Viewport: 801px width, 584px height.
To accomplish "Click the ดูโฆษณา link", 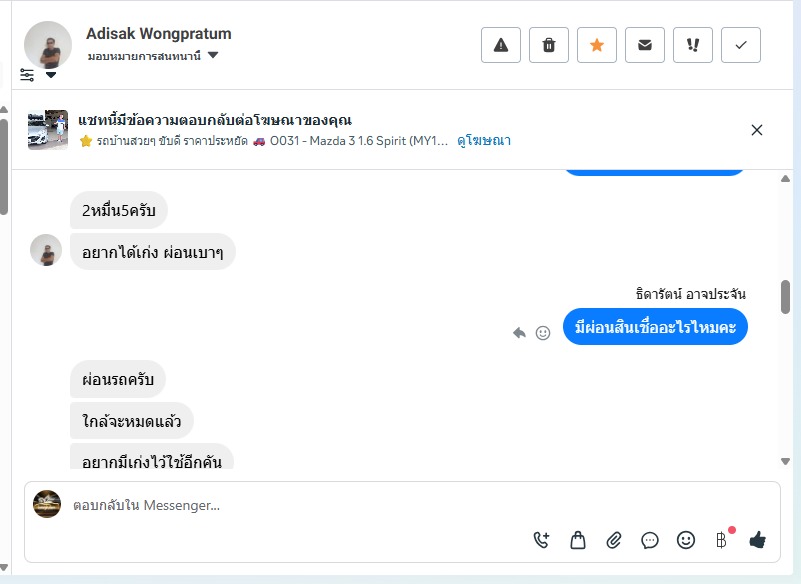I will click(x=484, y=141).
